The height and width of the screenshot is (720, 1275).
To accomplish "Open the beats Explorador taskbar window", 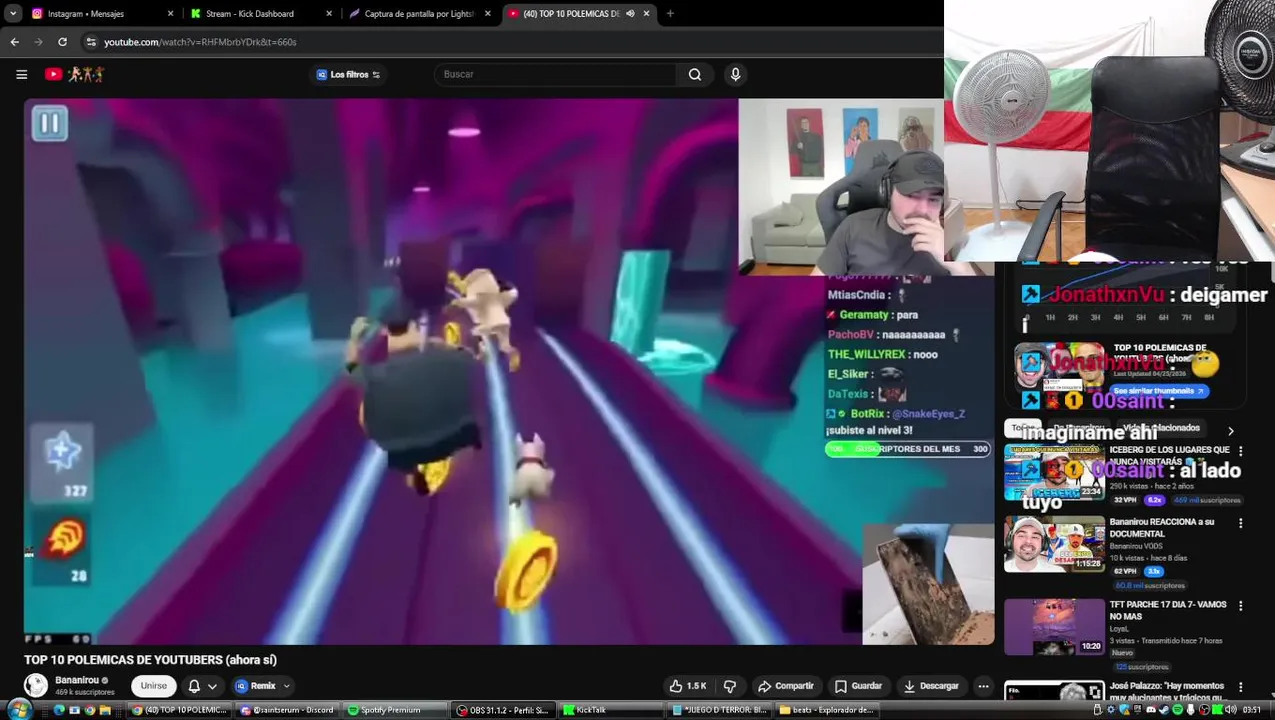I will click(827, 710).
